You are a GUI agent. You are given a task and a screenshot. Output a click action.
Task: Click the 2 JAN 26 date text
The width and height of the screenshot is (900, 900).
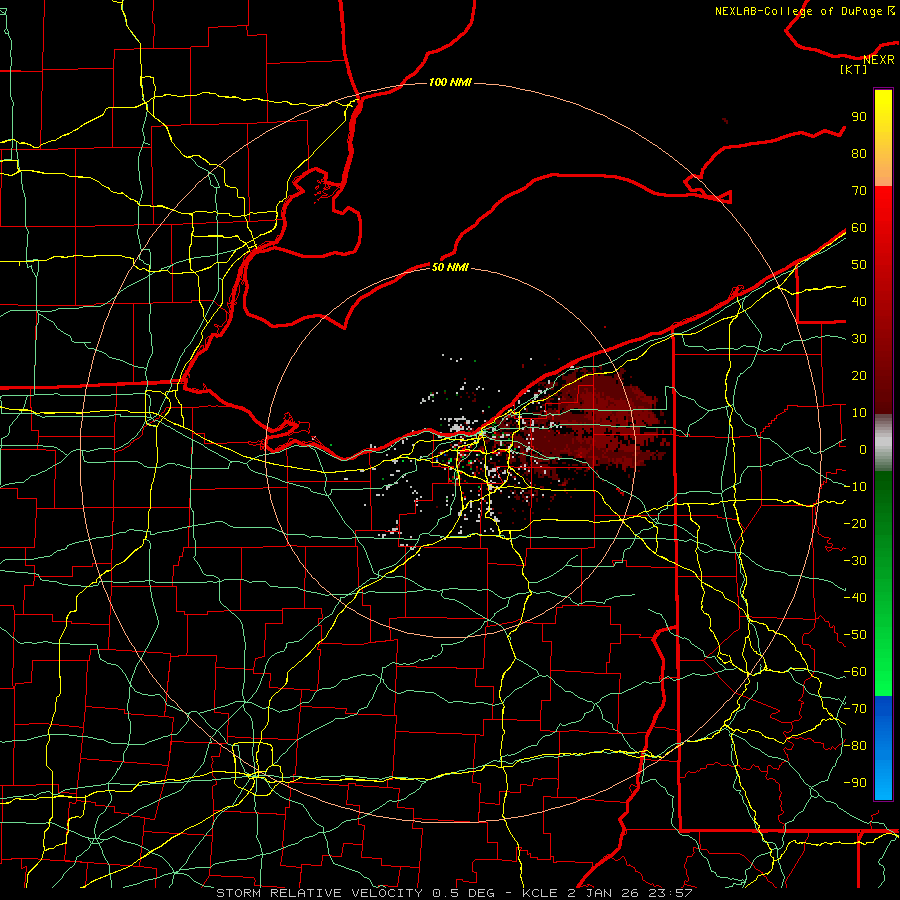[603, 893]
